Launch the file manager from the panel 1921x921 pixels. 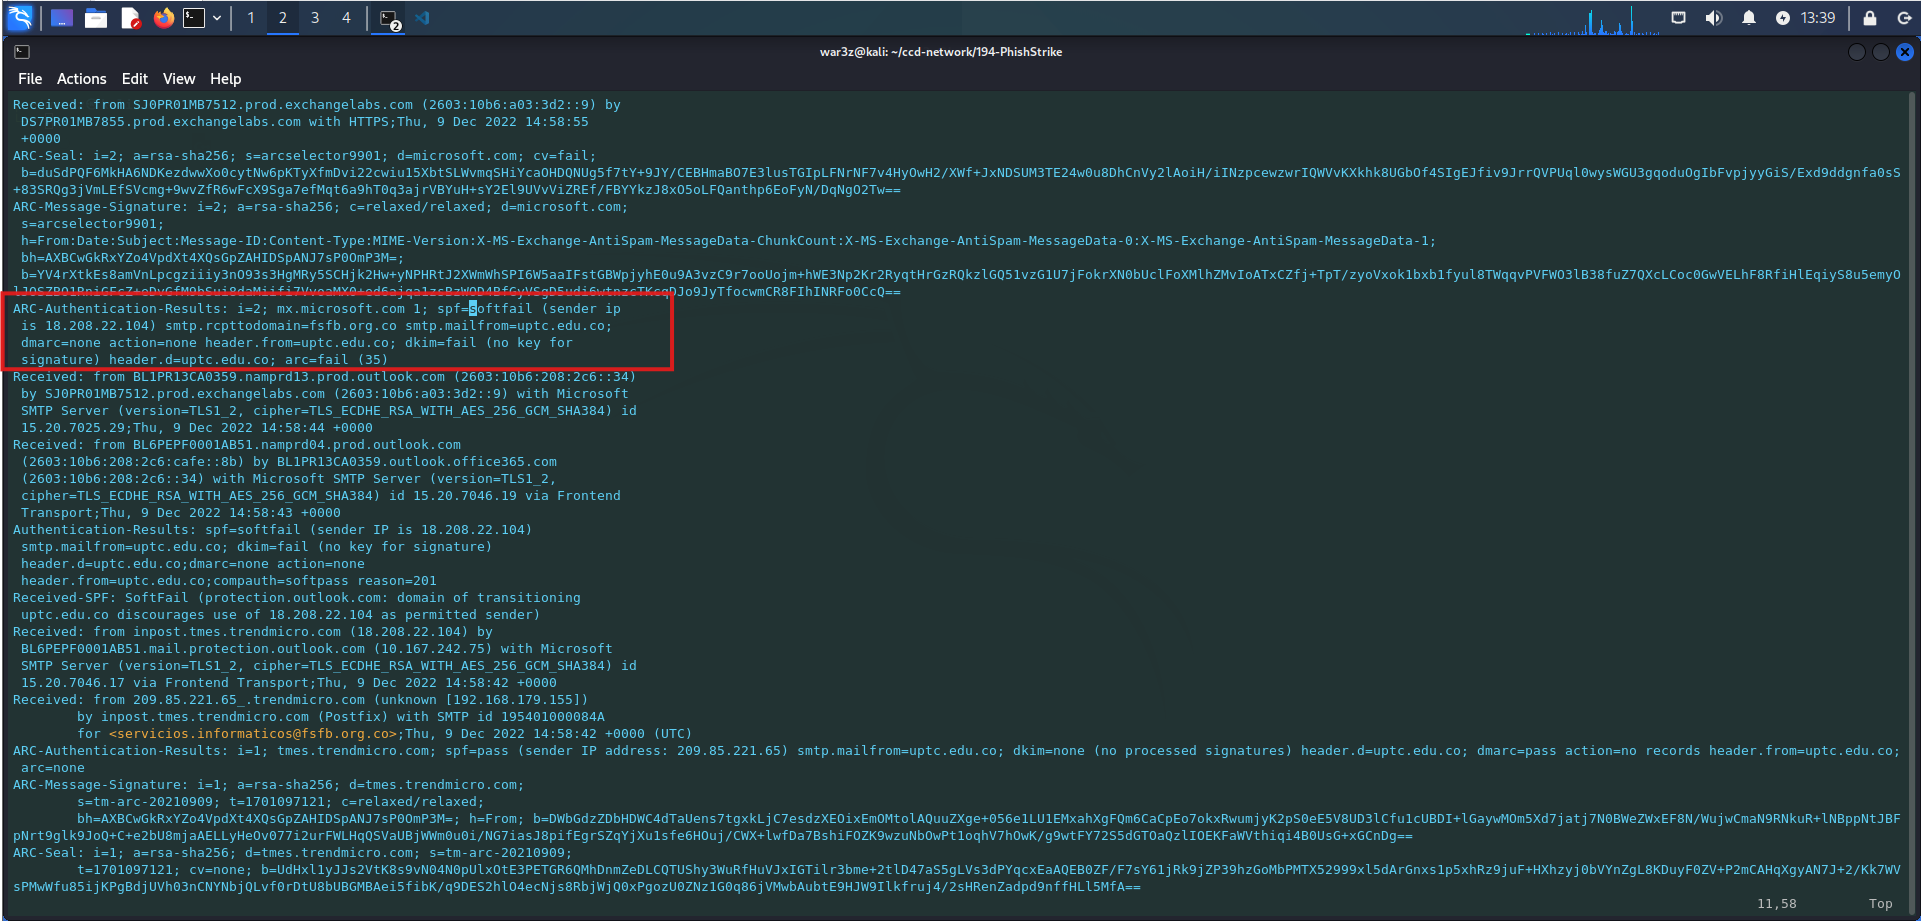point(96,18)
